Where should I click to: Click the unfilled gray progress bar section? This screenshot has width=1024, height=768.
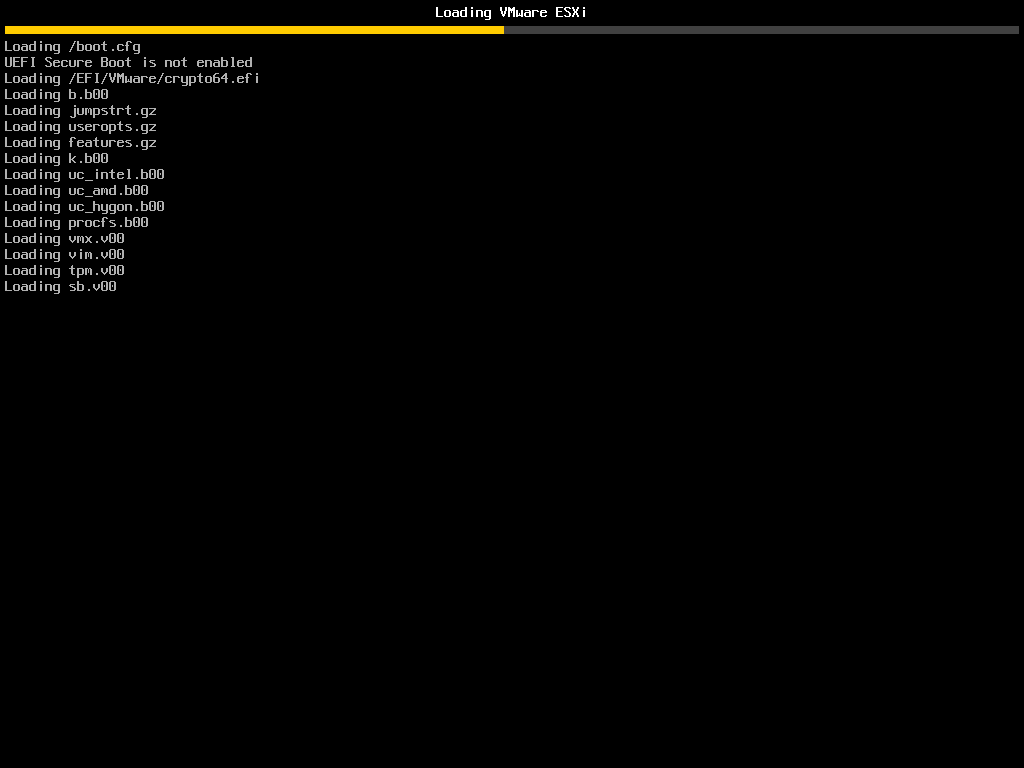760,31
